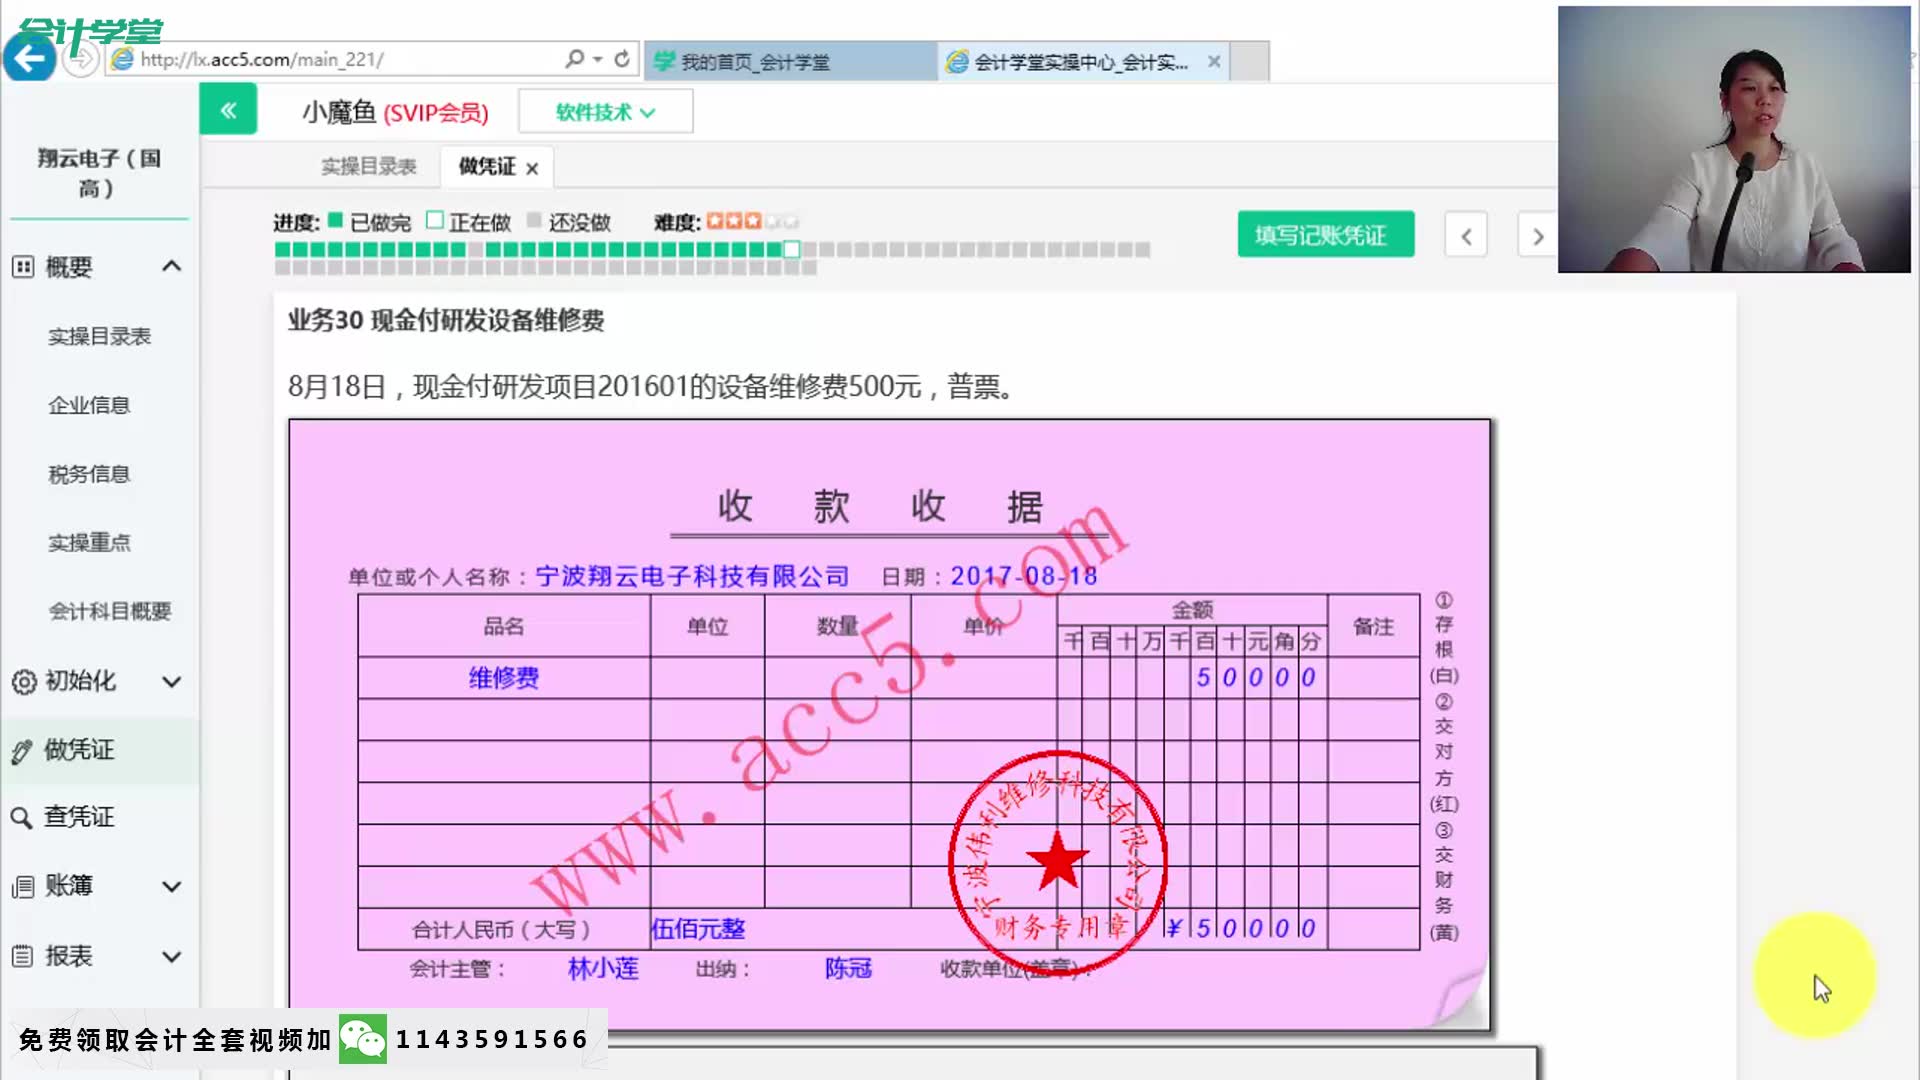Open the 软件技术 dropdown

tap(605, 112)
